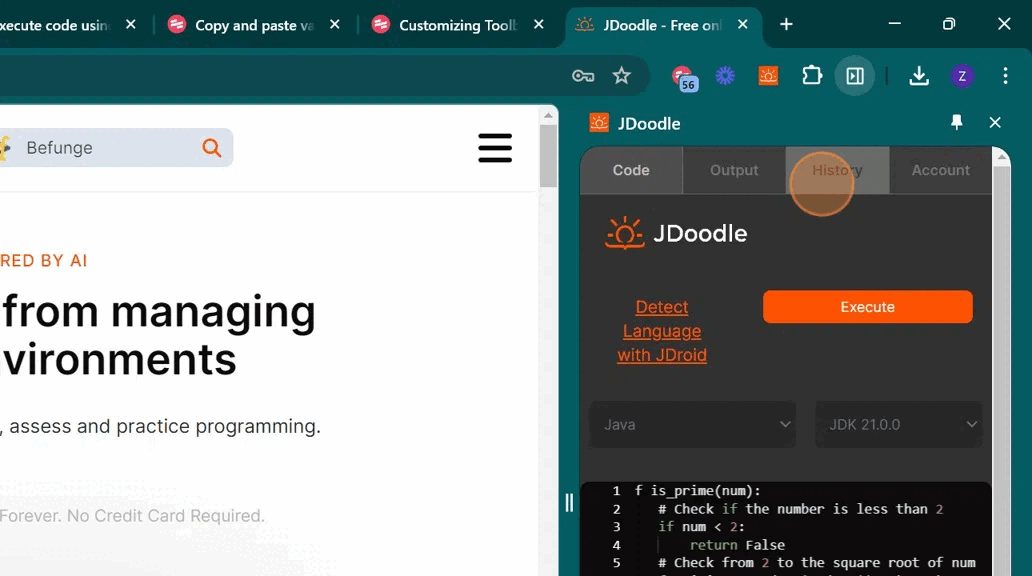Click the search magnifier beside Befunge
Viewport: 1032px width, 576px height.
pyautogui.click(x=212, y=148)
